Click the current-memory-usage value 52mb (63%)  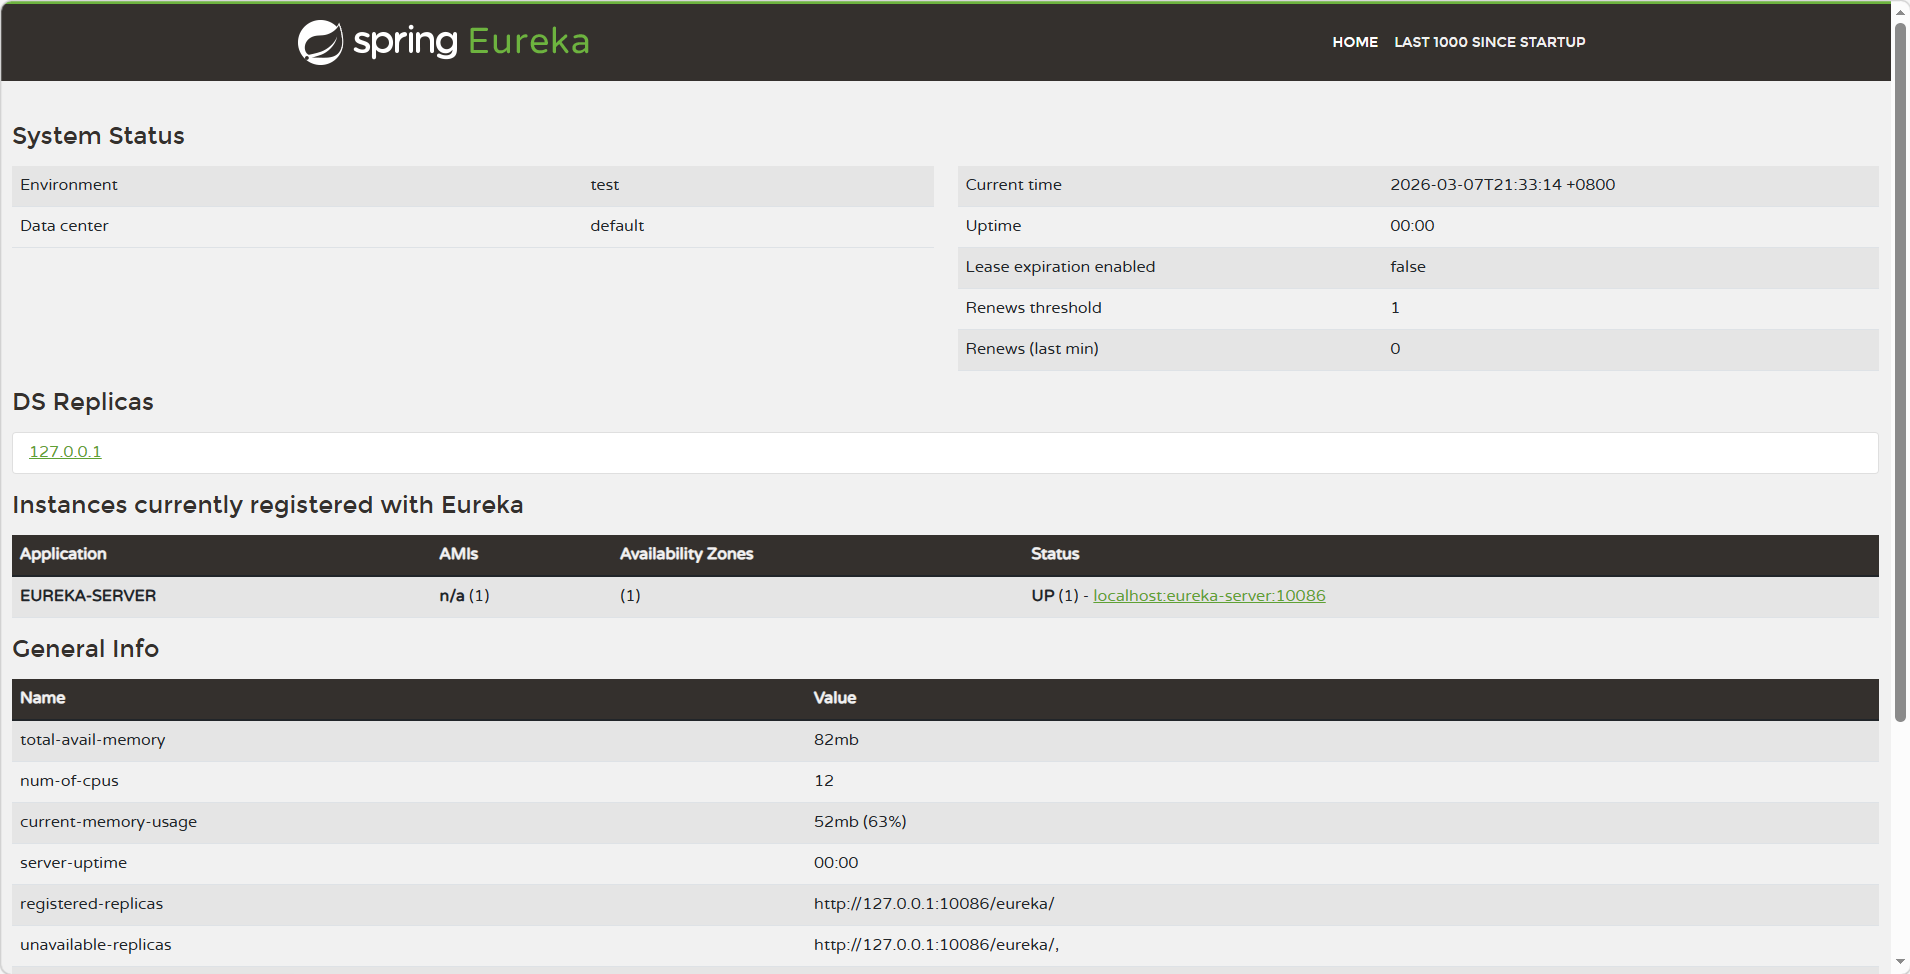click(x=860, y=822)
